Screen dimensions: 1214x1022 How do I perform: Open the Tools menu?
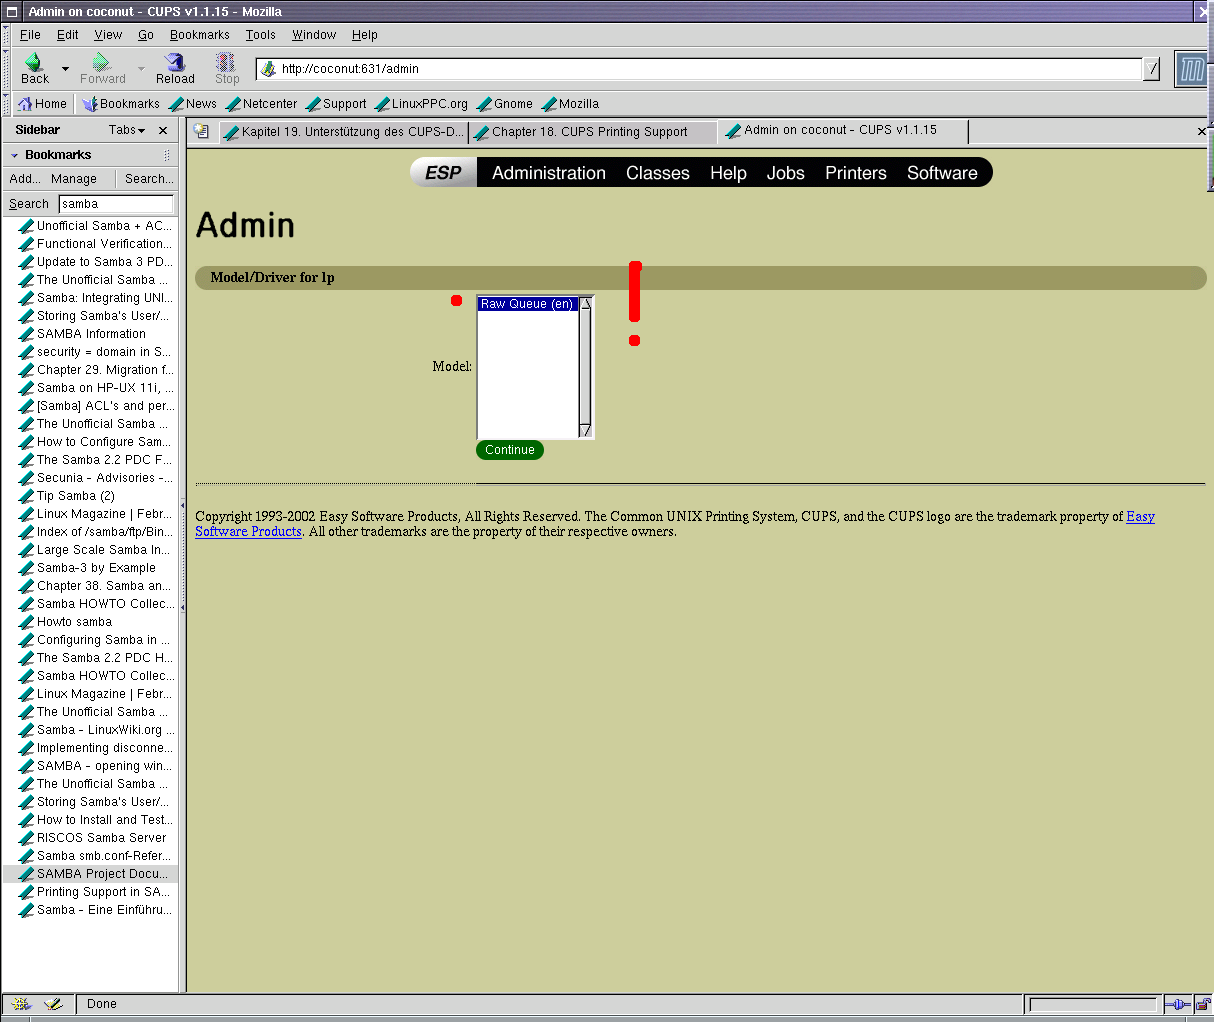260,35
